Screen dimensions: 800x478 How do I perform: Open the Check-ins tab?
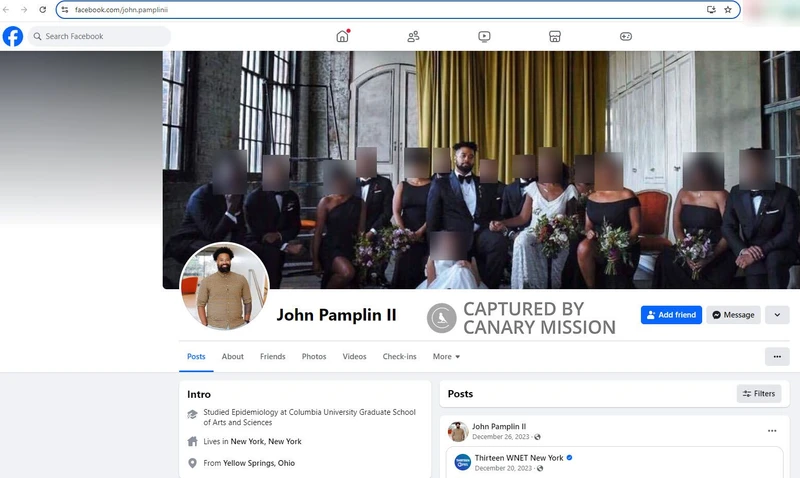click(399, 357)
